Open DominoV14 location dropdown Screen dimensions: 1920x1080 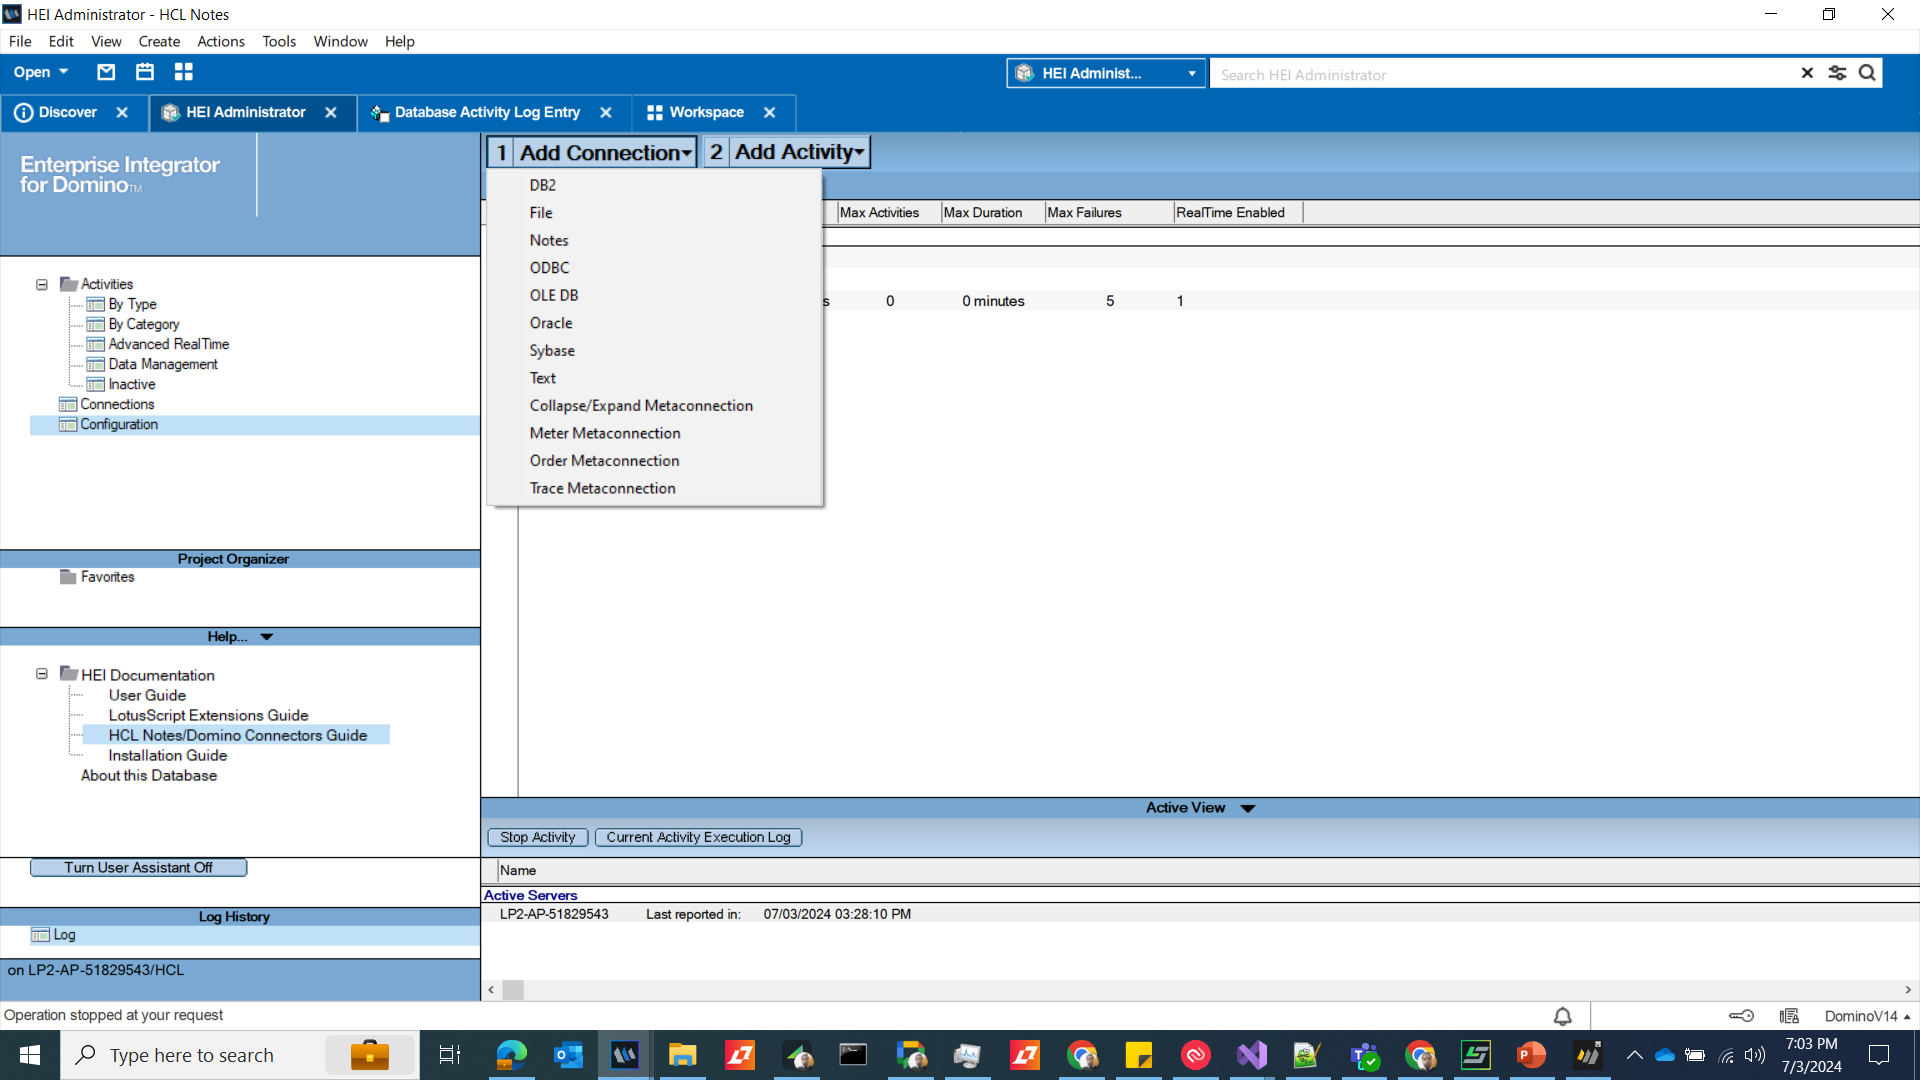1866,1016
